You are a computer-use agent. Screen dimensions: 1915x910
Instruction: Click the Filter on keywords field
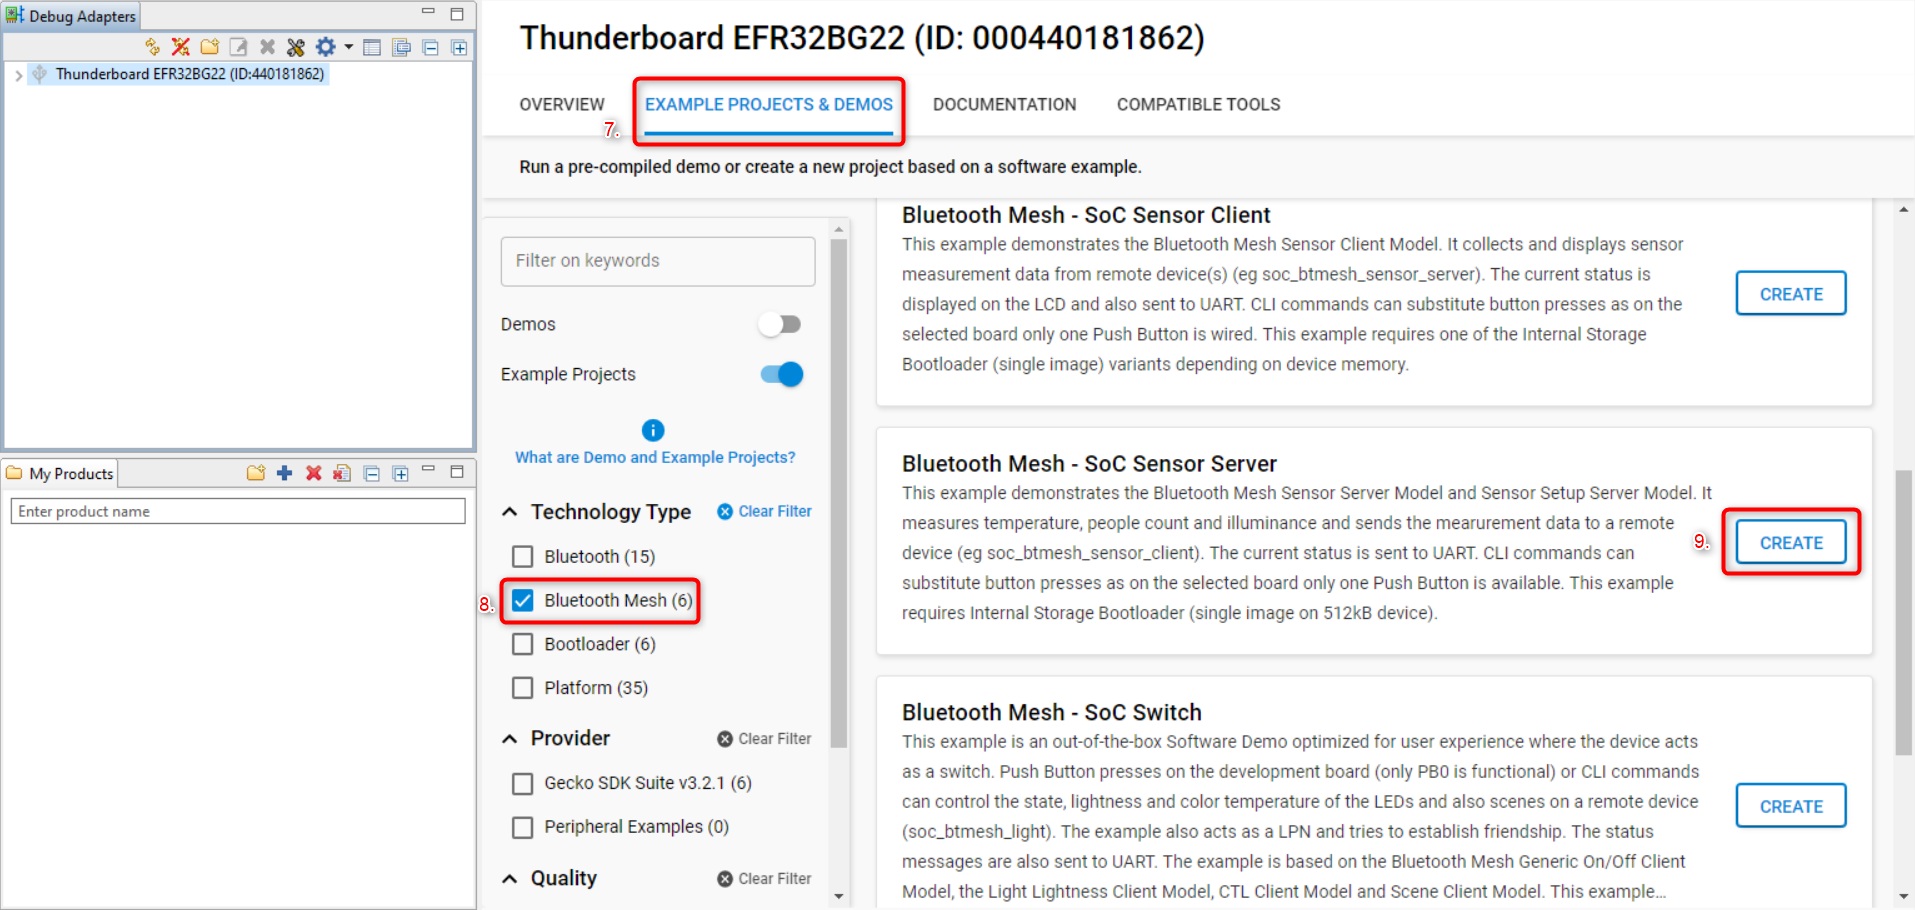click(x=658, y=261)
